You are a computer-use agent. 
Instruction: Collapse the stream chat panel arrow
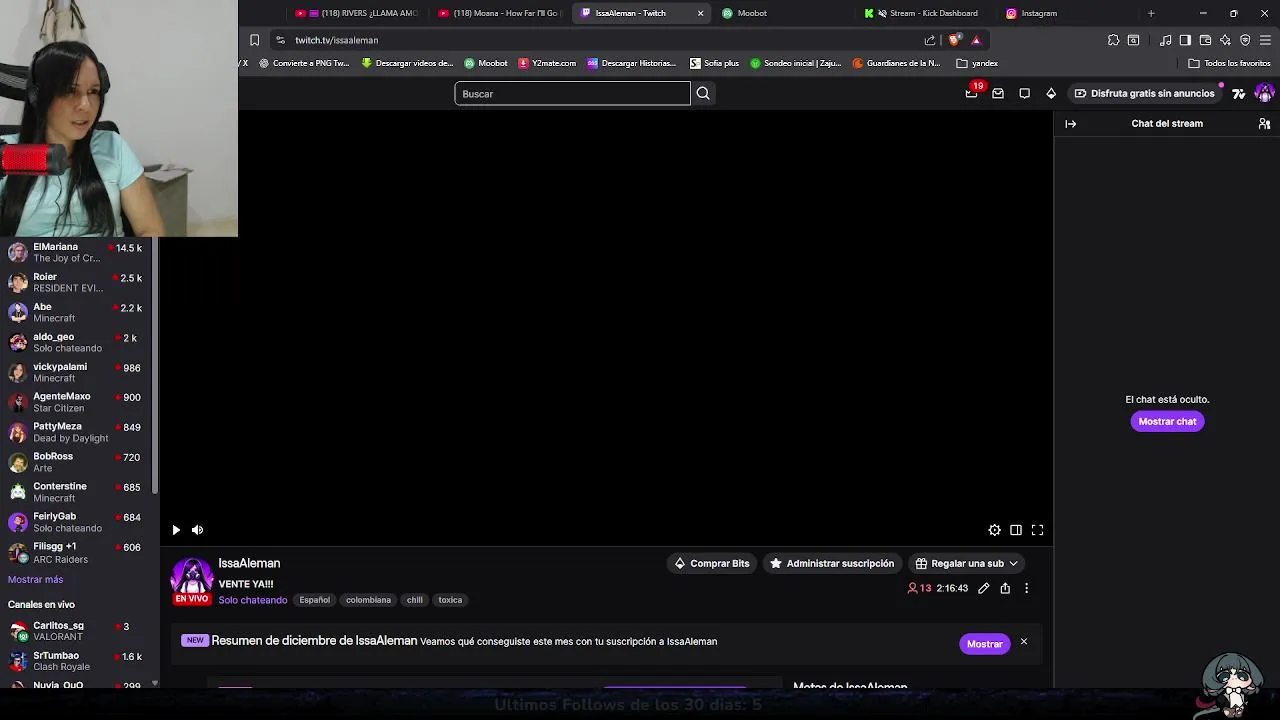pos(1070,124)
